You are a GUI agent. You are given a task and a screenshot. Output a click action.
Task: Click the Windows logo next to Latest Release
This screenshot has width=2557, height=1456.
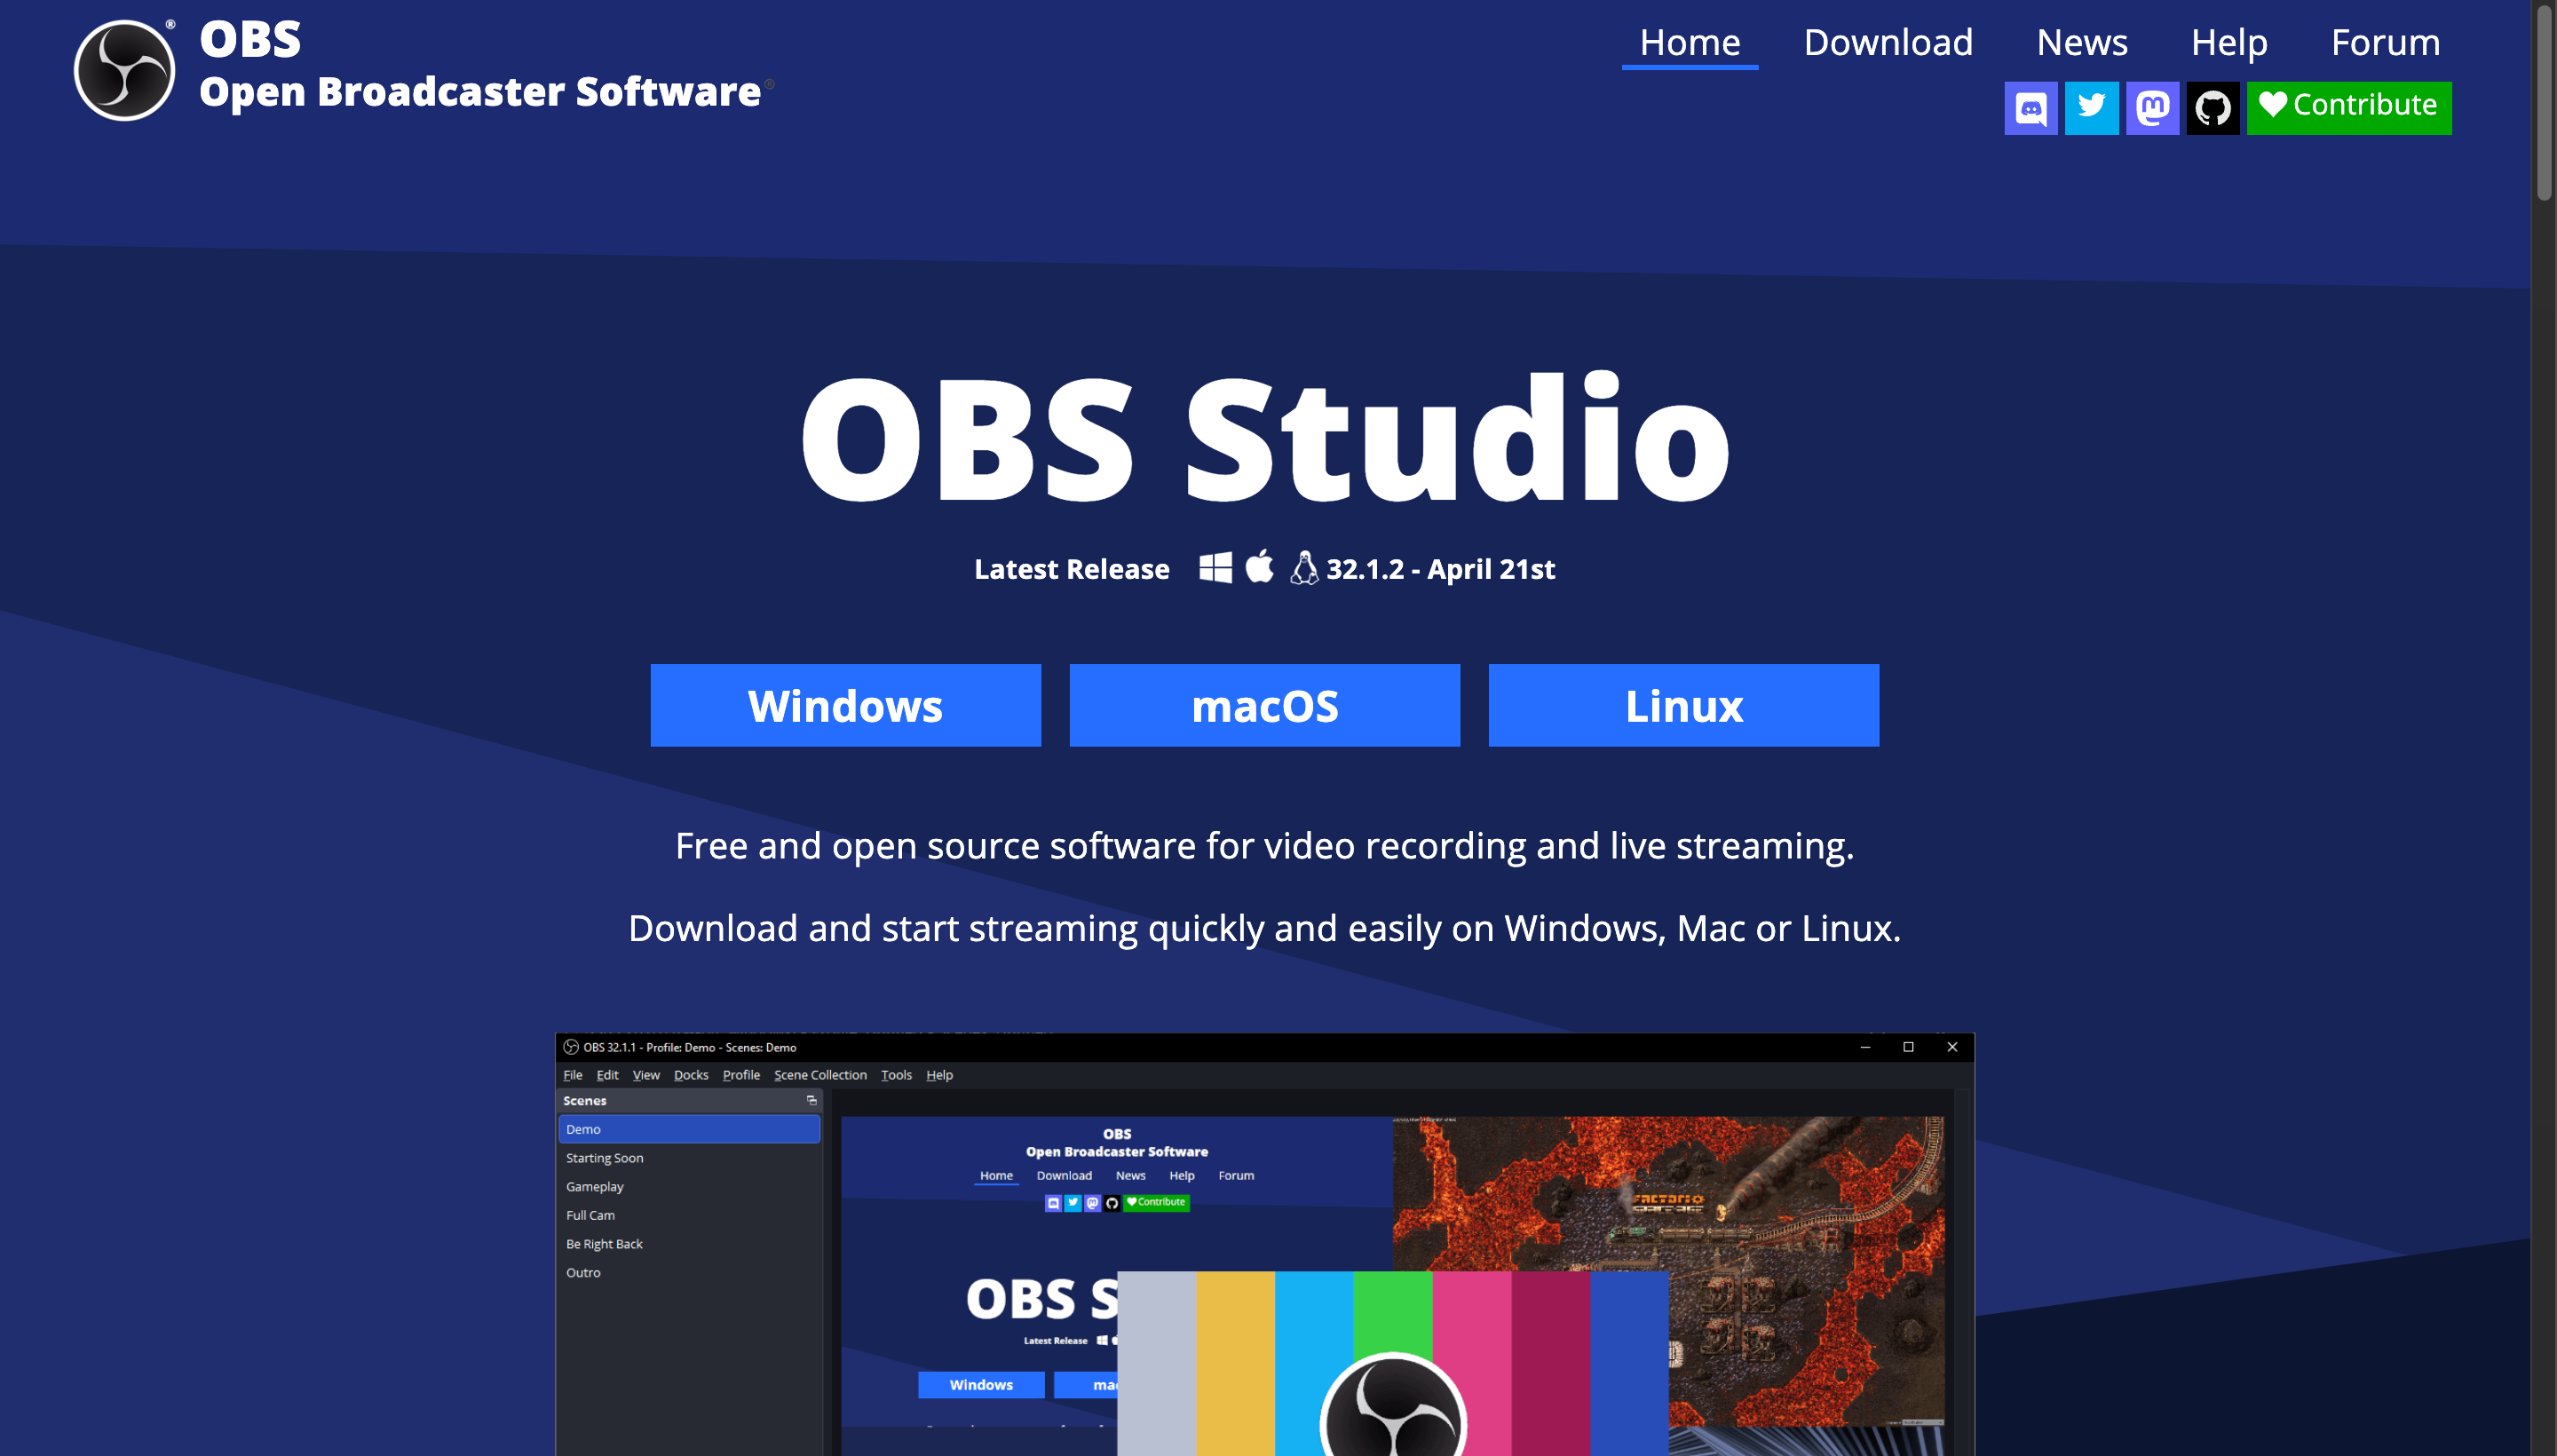[1215, 568]
